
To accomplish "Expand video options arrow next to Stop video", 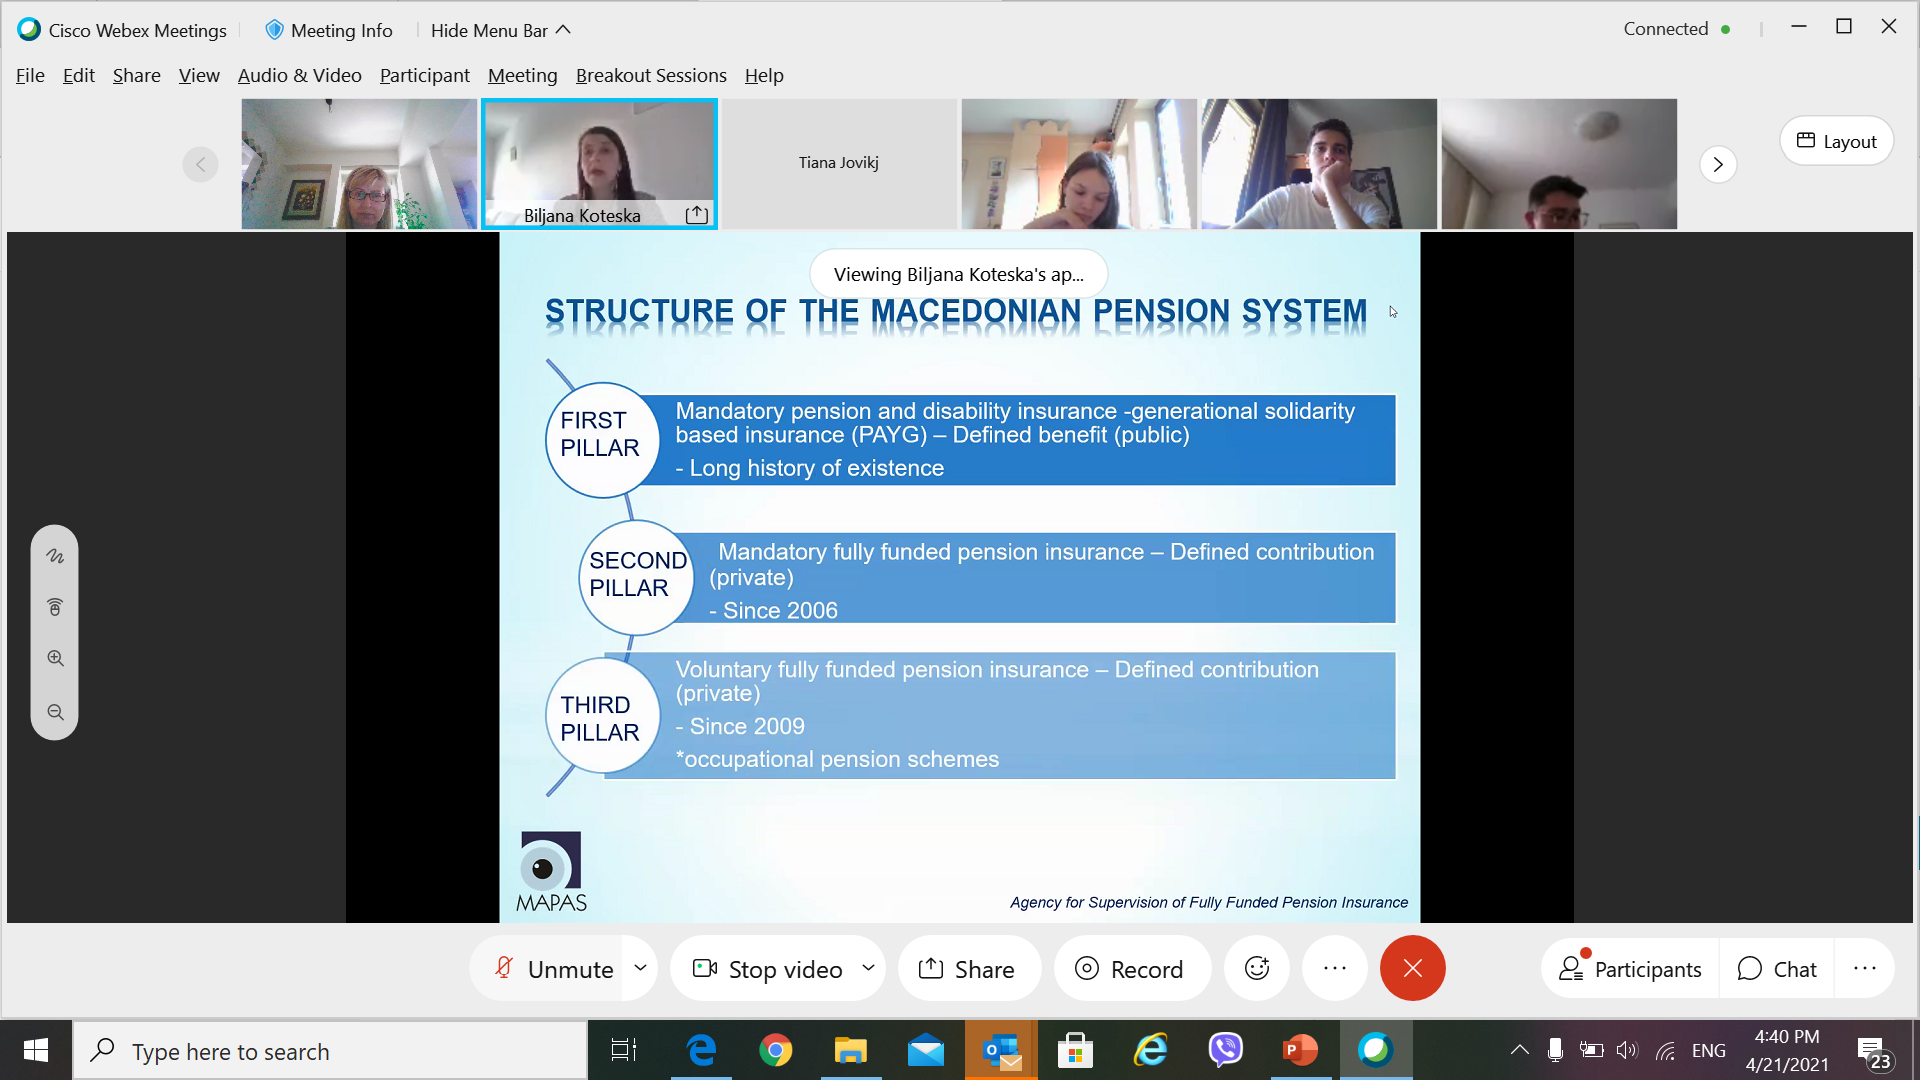I will click(868, 968).
